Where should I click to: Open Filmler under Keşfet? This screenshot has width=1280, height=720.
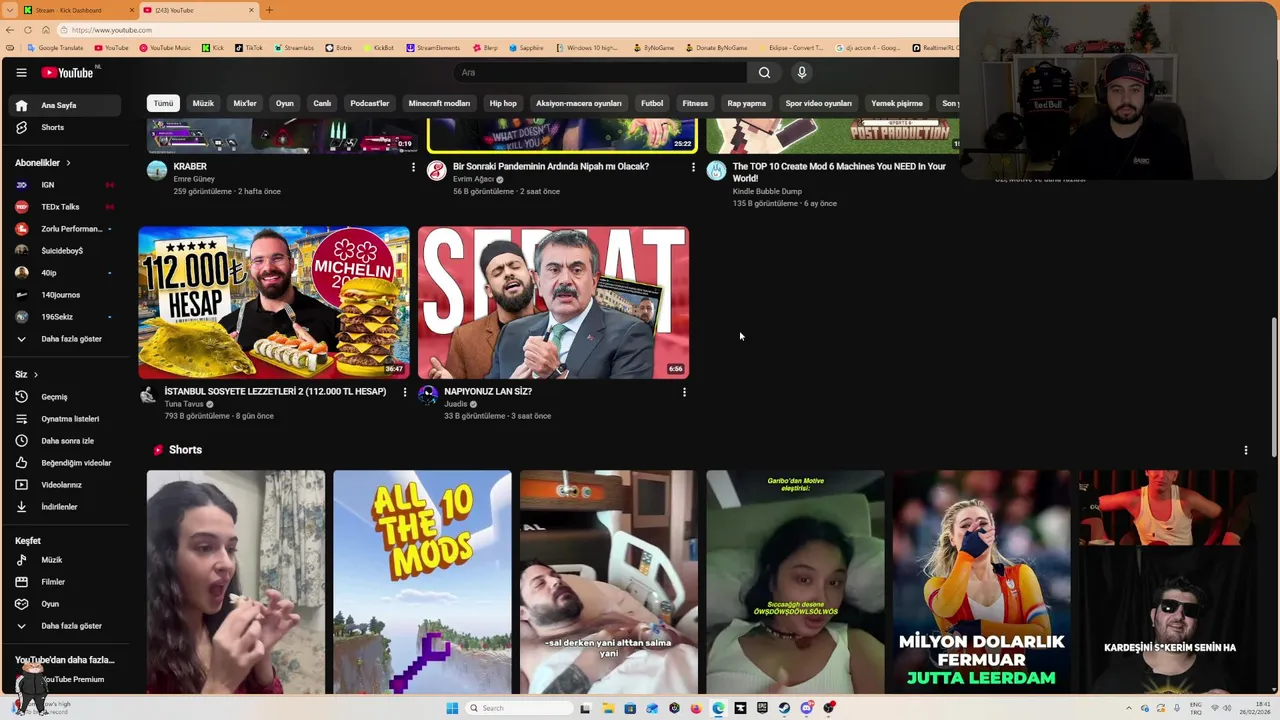coord(64,582)
